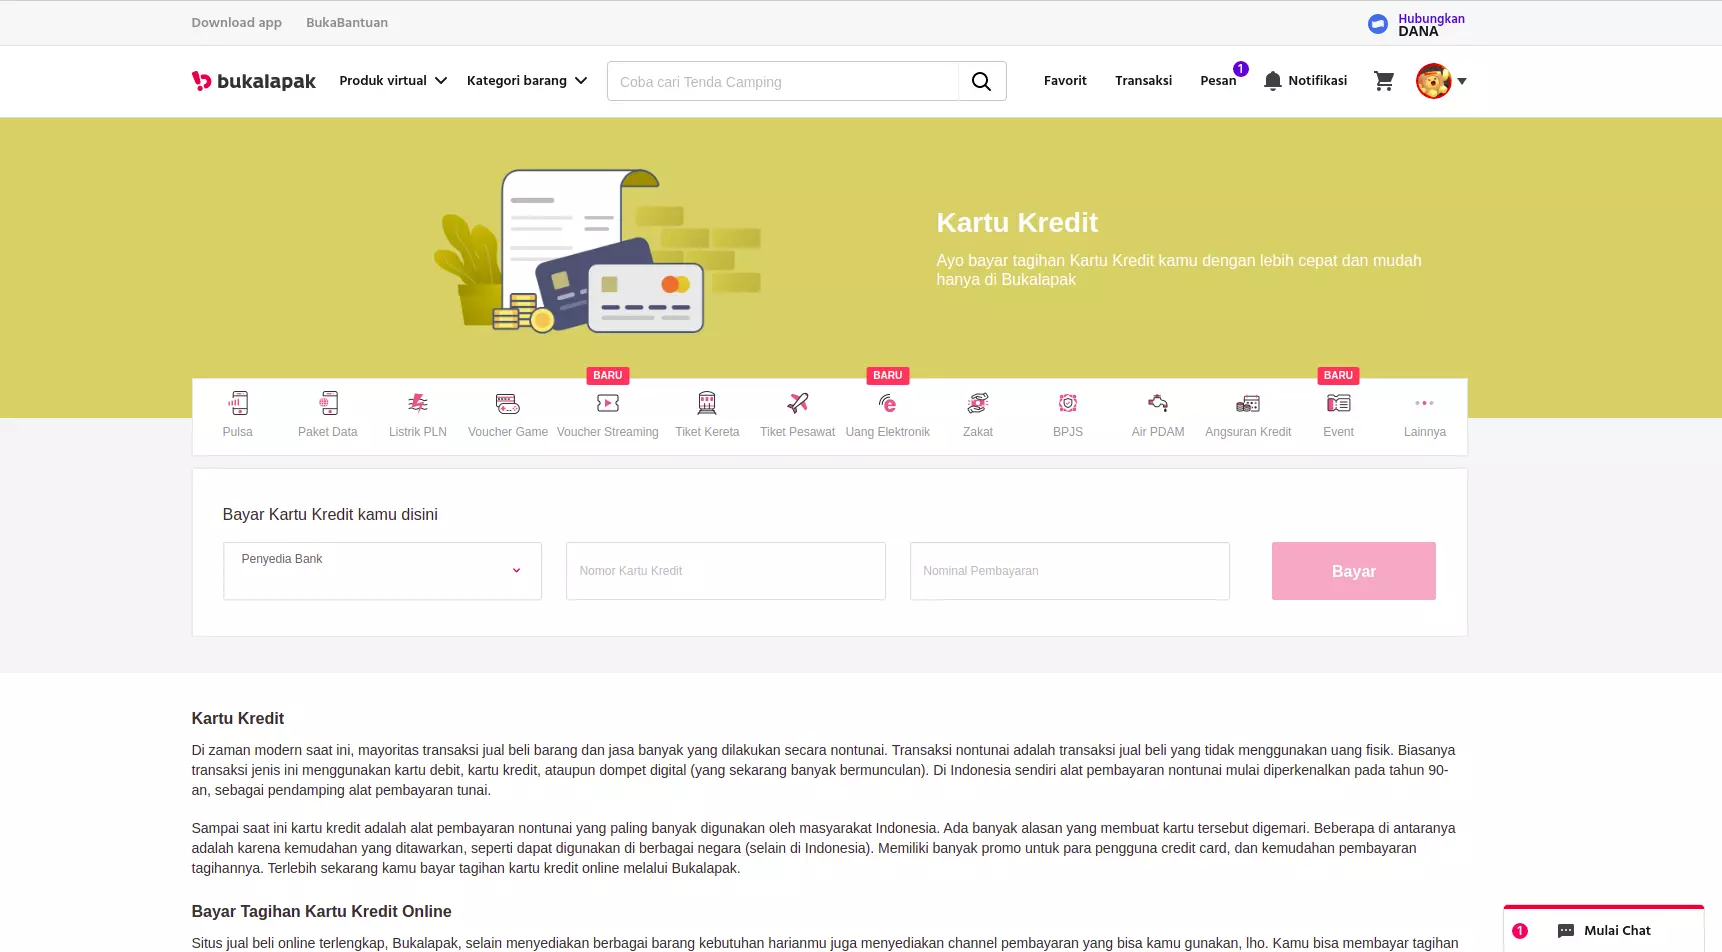Select Uang Elektronik icon
Screen dimensions: 1722x952
(x=888, y=403)
